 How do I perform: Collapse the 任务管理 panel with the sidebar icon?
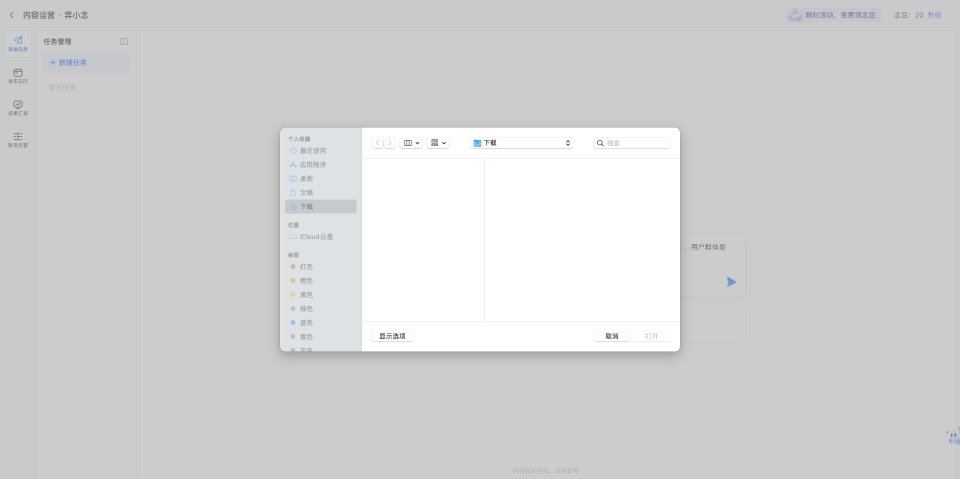tap(124, 42)
